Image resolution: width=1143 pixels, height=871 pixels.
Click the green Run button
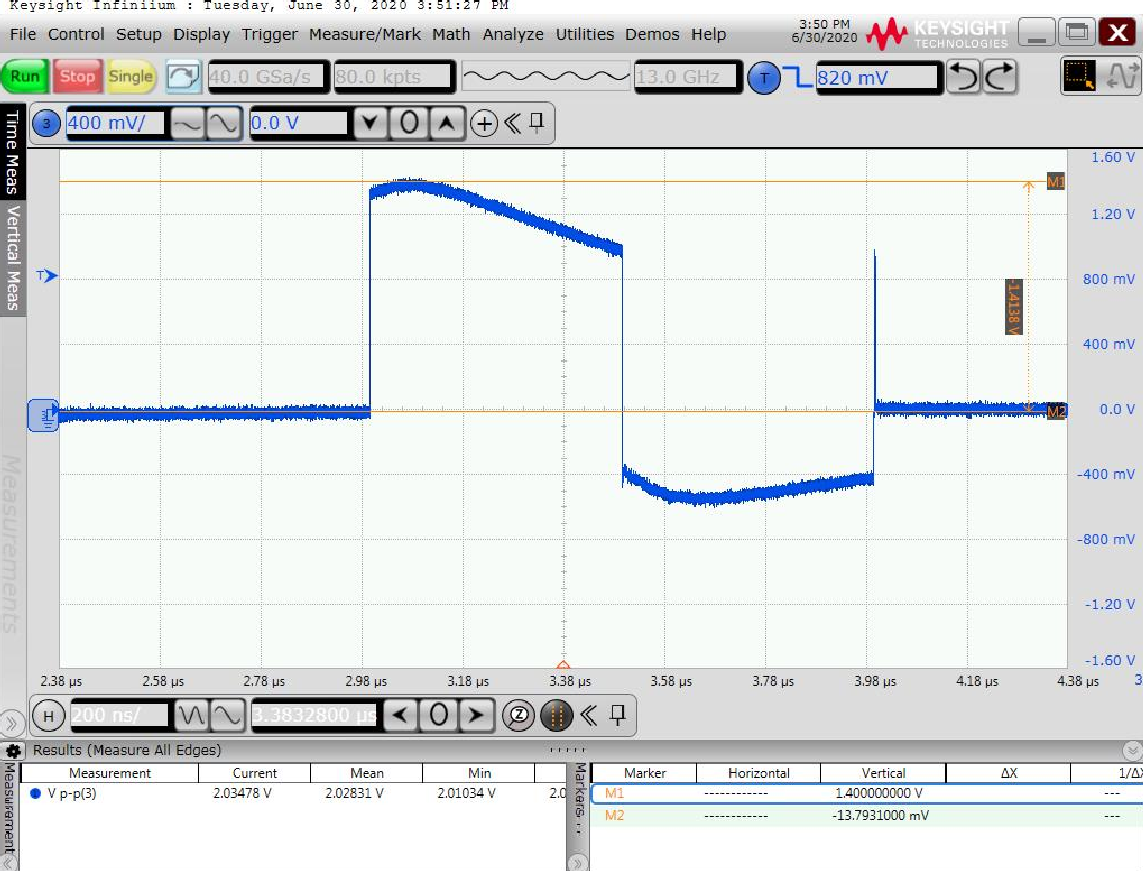(25, 77)
